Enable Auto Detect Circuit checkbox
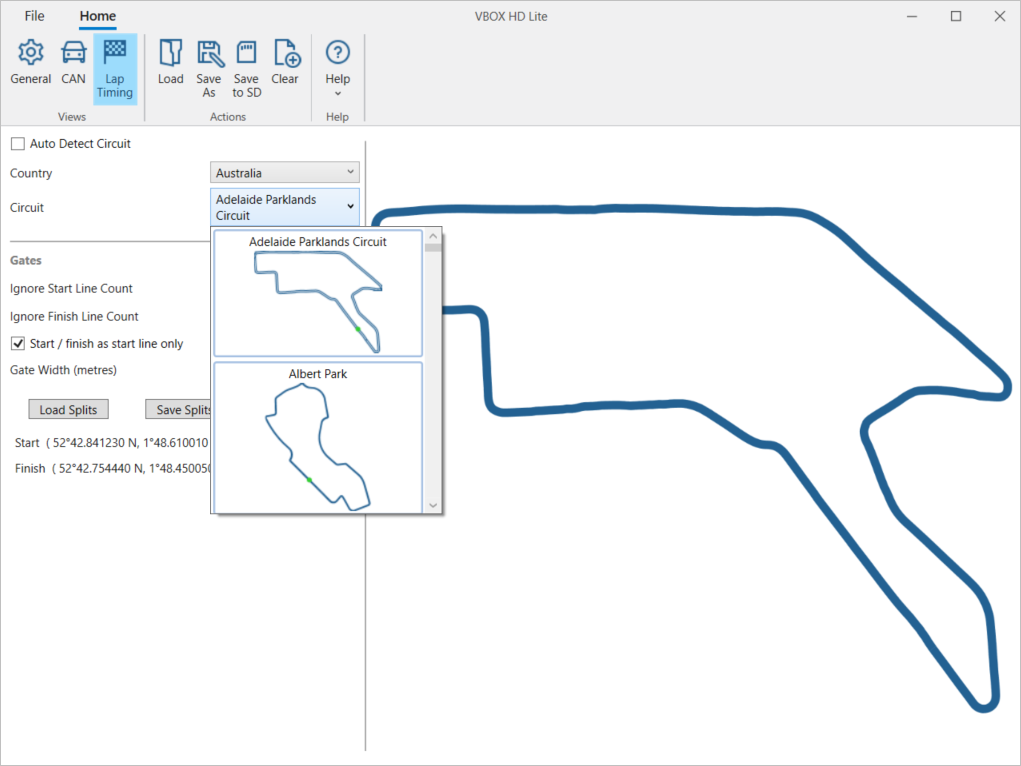Screen dimensions: 1021x766 pos(18,143)
